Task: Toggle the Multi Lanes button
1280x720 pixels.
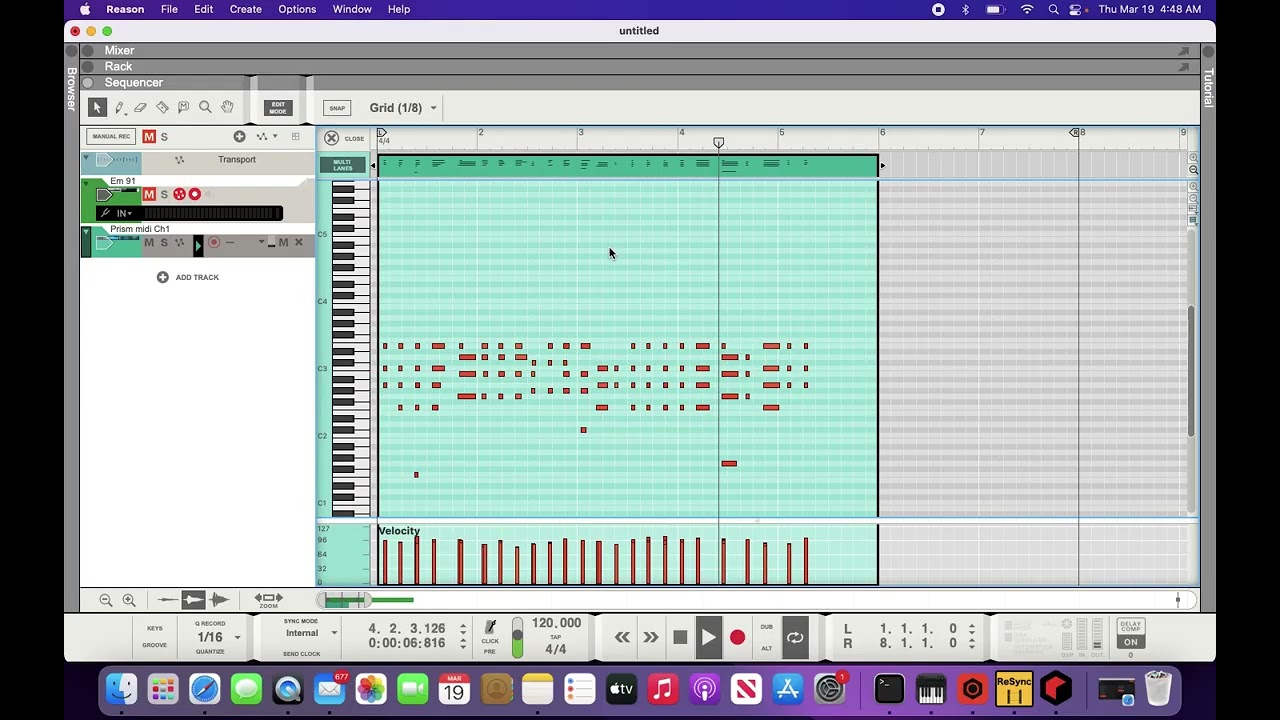Action: point(342,165)
